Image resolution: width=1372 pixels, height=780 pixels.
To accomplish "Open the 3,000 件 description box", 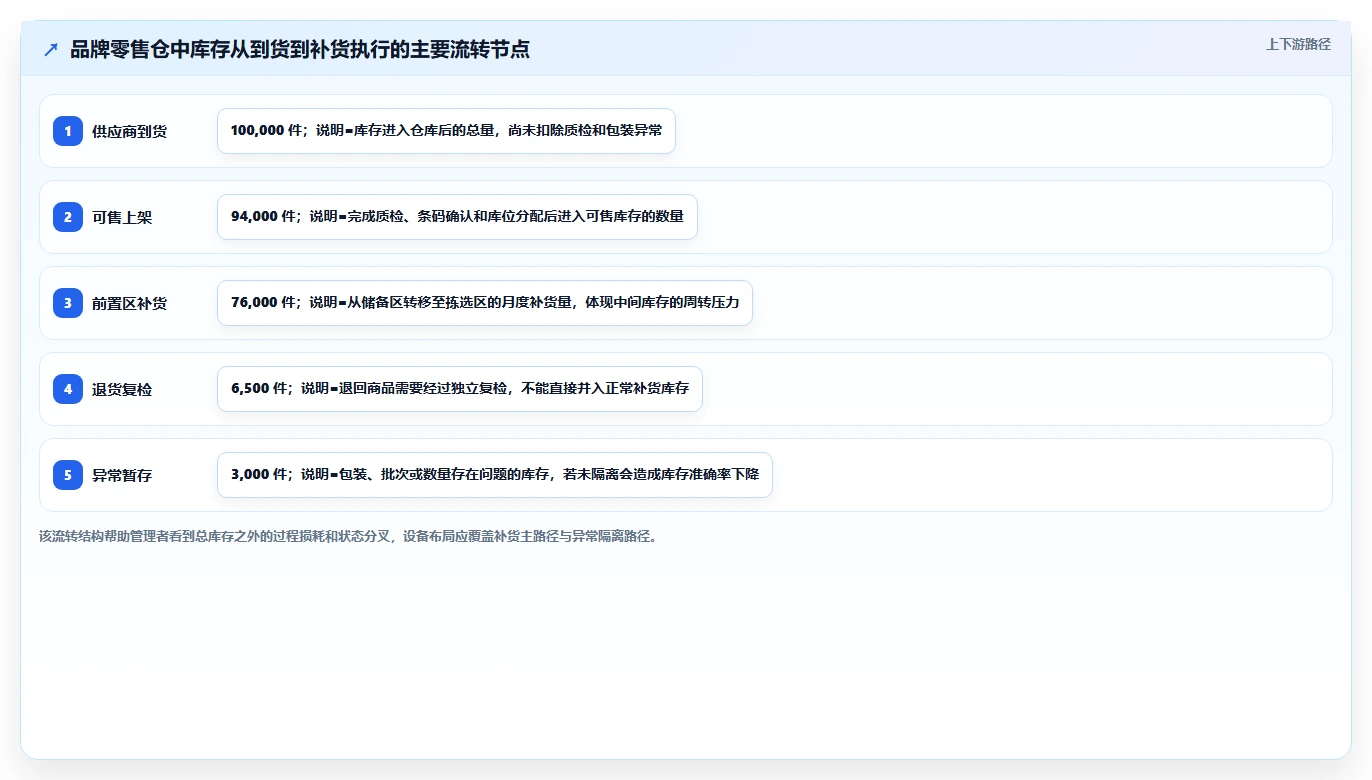I will point(495,475).
